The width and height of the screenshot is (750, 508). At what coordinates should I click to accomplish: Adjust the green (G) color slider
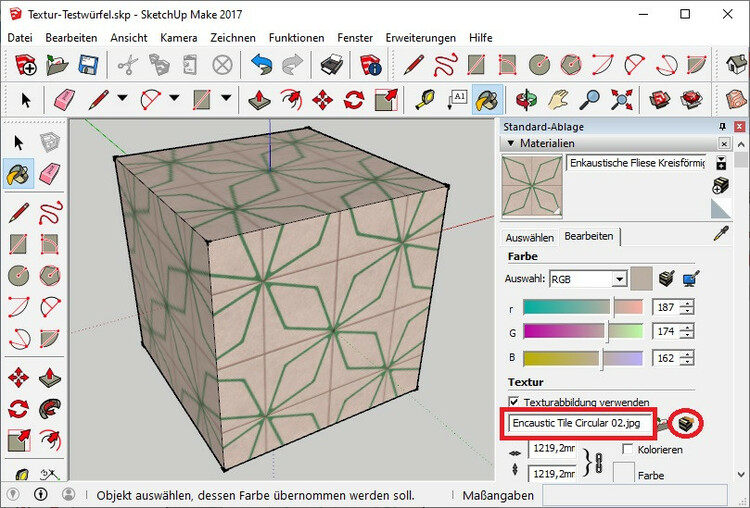(583, 331)
